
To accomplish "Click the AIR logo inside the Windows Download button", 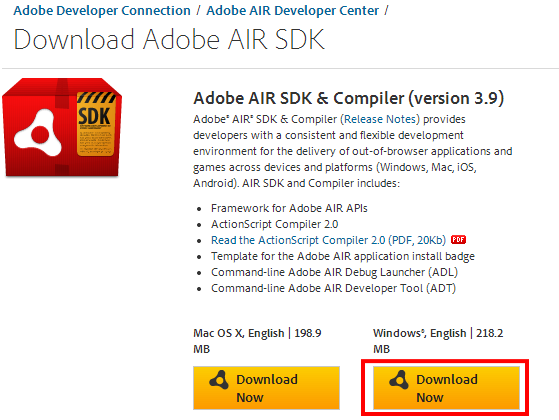I will (399, 380).
